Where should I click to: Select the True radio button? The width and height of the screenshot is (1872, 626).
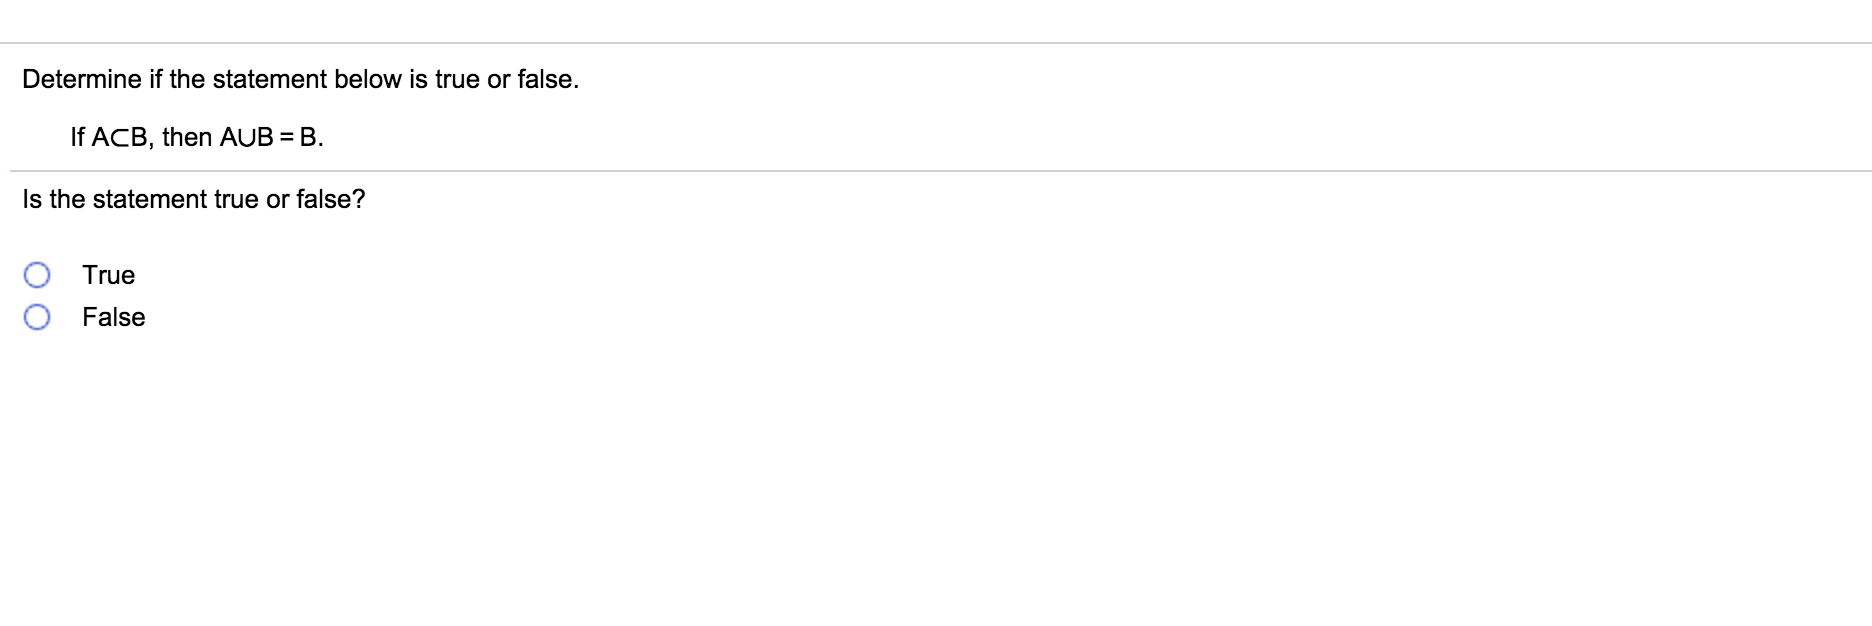(37, 275)
